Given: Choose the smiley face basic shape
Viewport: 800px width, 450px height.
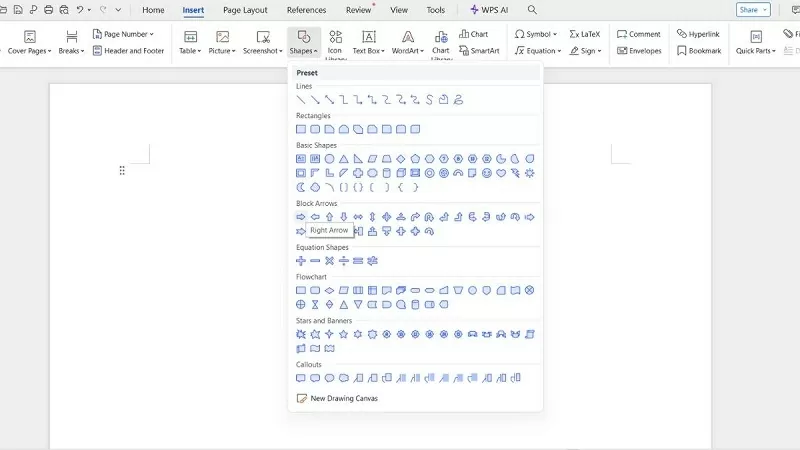Looking at the screenshot, I should point(487,173).
